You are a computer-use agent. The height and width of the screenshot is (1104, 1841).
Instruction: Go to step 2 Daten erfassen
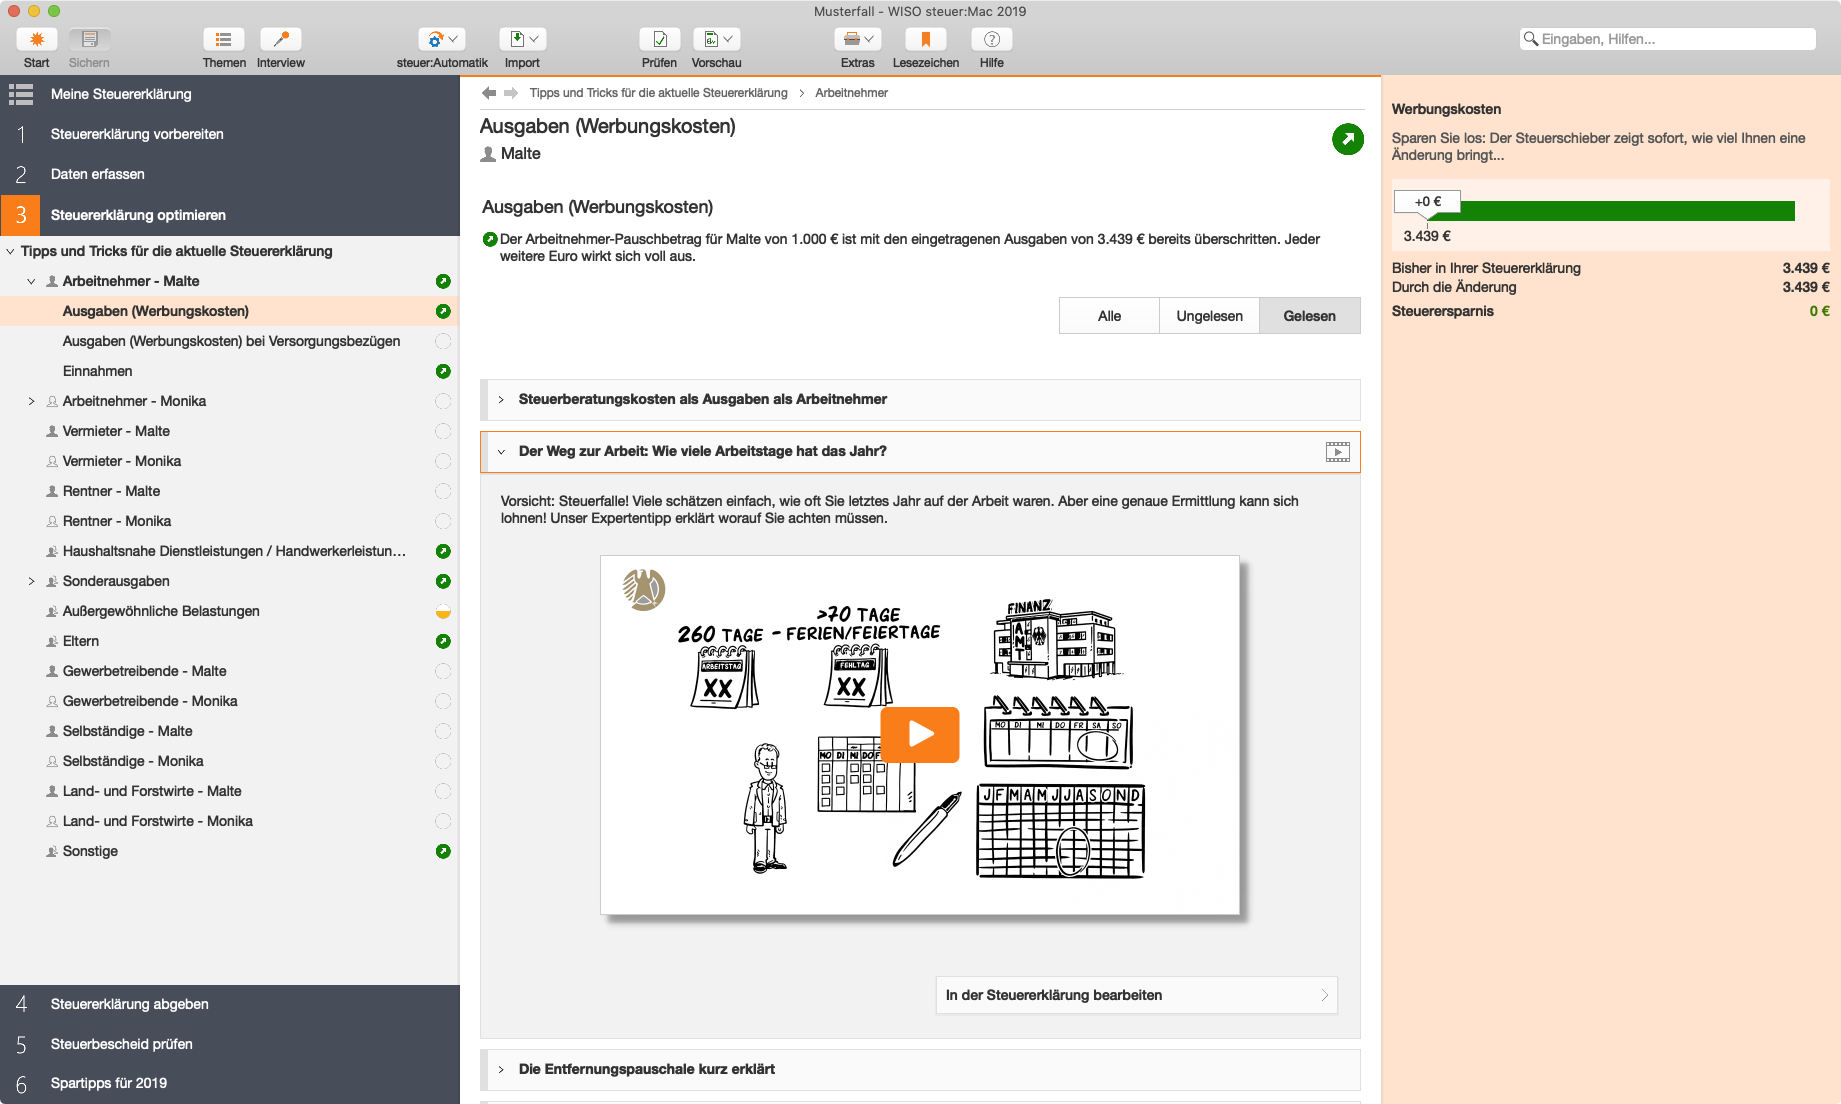tap(230, 174)
